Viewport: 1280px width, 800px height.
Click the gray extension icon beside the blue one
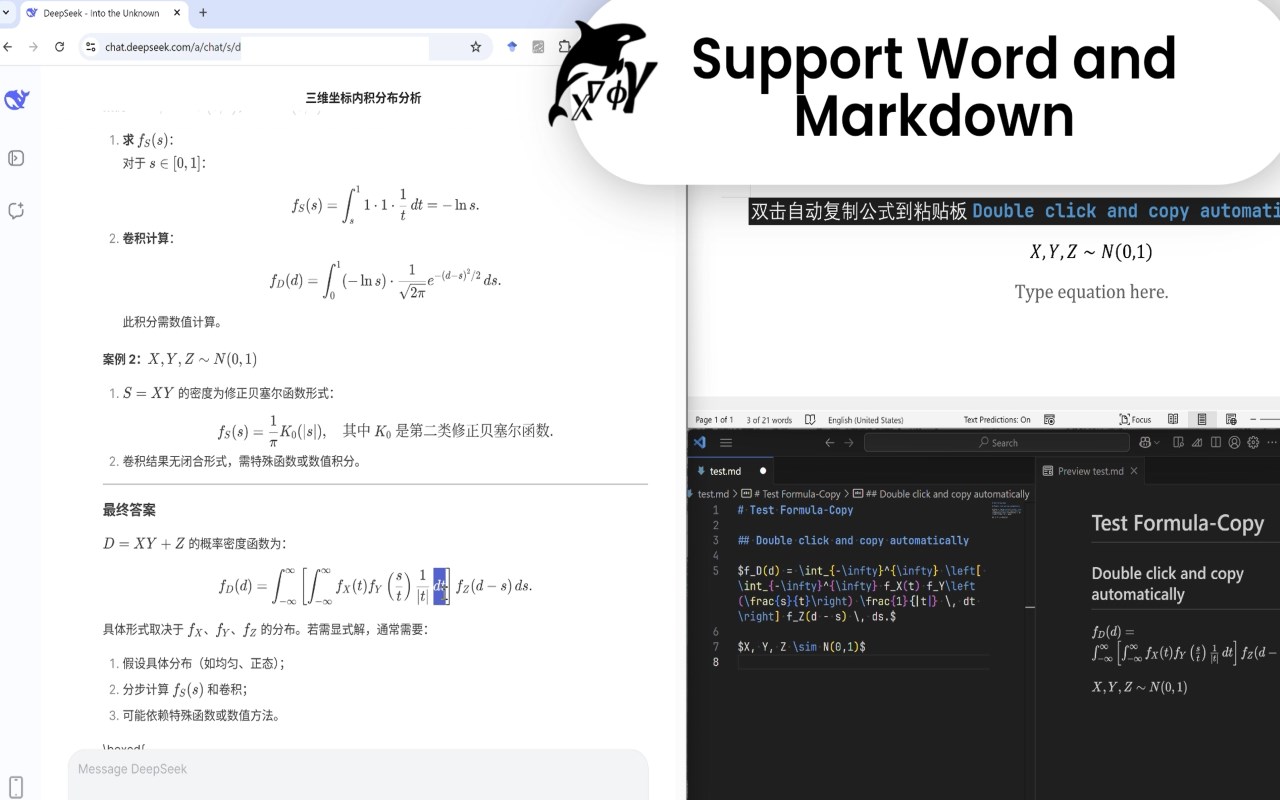pyautogui.click(x=538, y=47)
